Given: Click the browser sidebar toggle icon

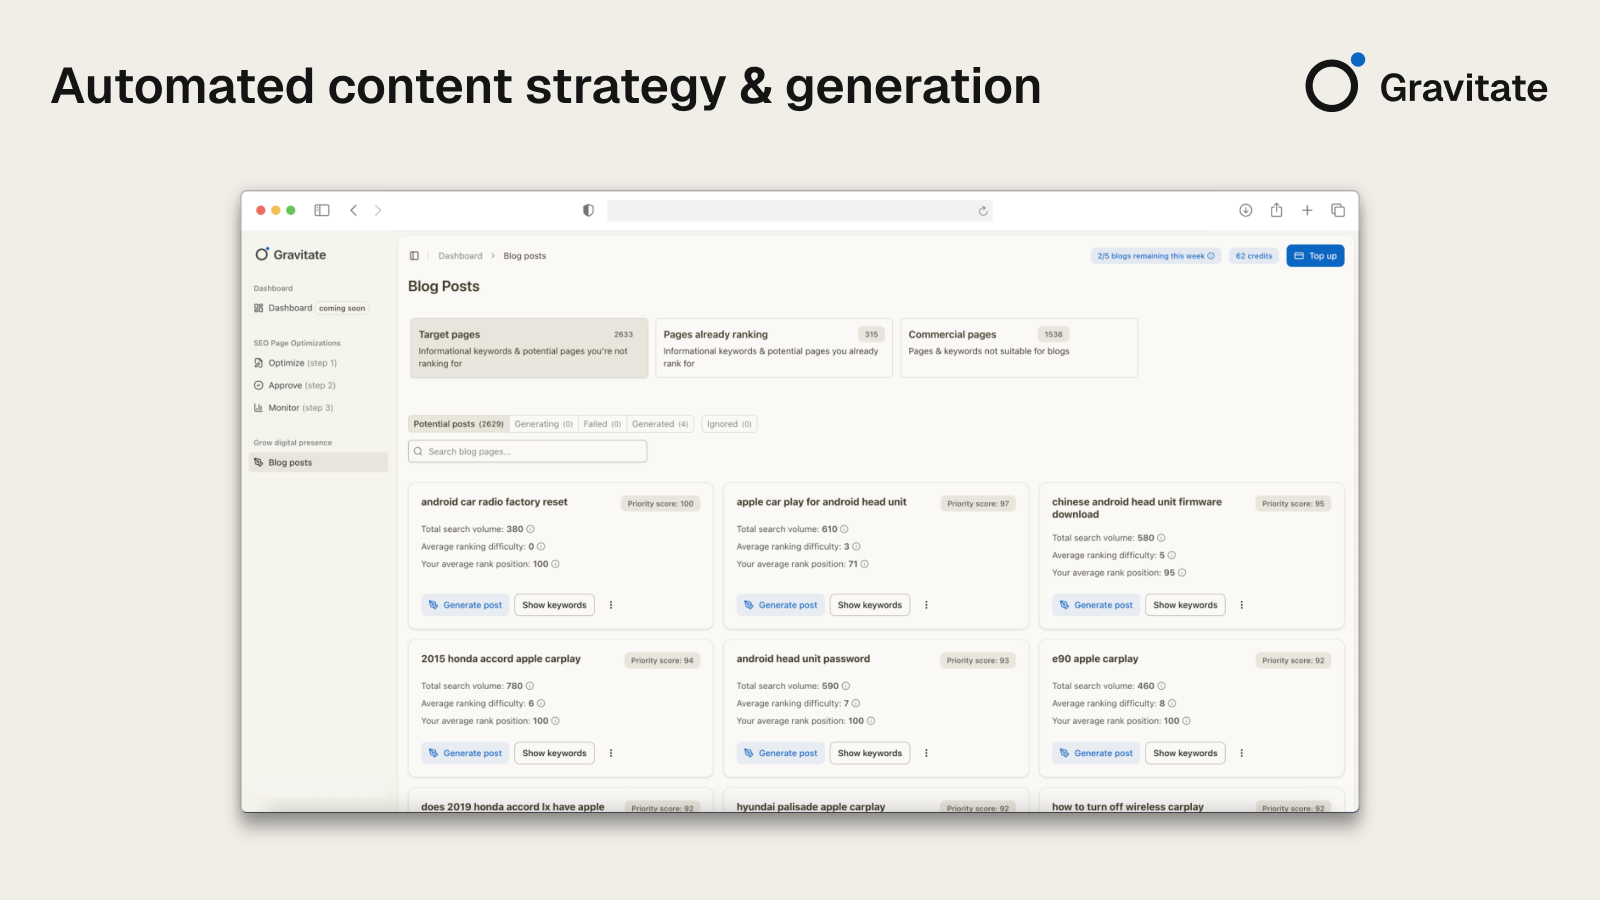Looking at the screenshot, I should 322,210.
